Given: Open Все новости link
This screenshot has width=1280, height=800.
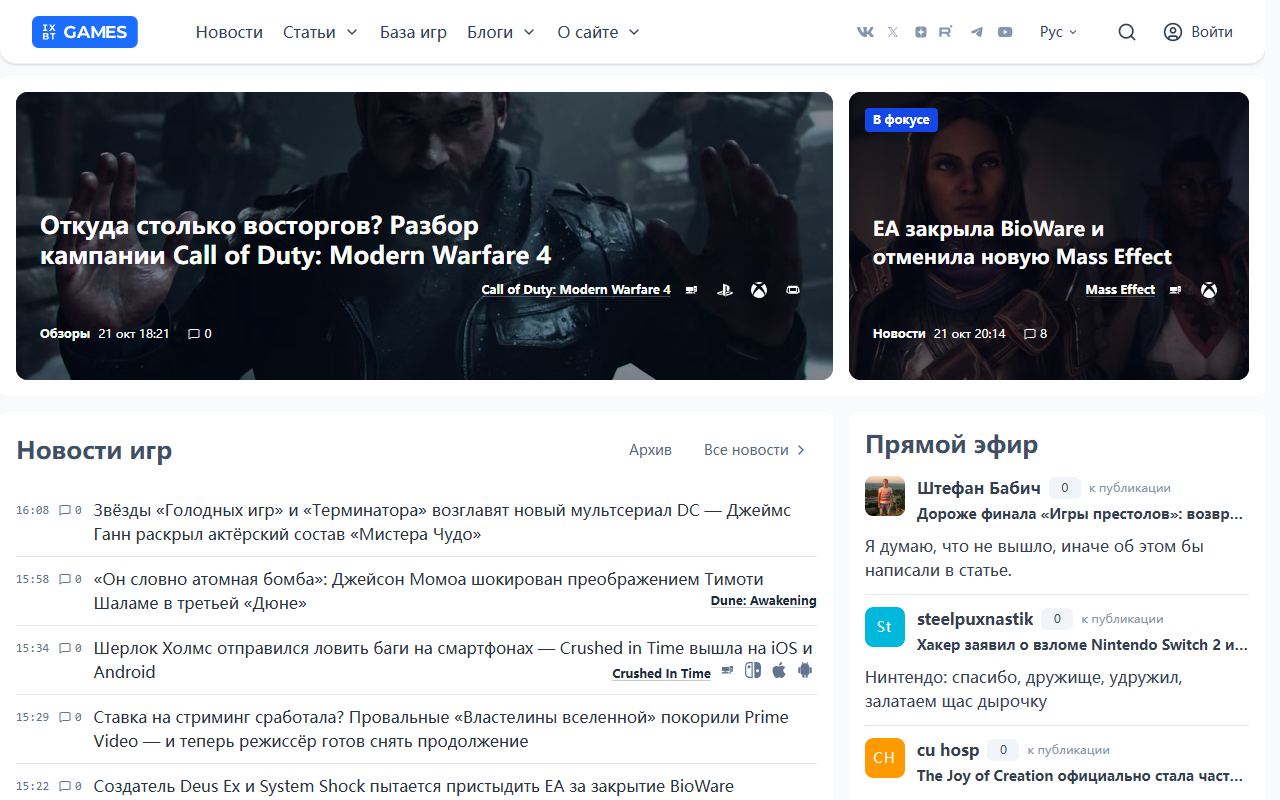Looking at the screenshot, I should click(755, 450).
